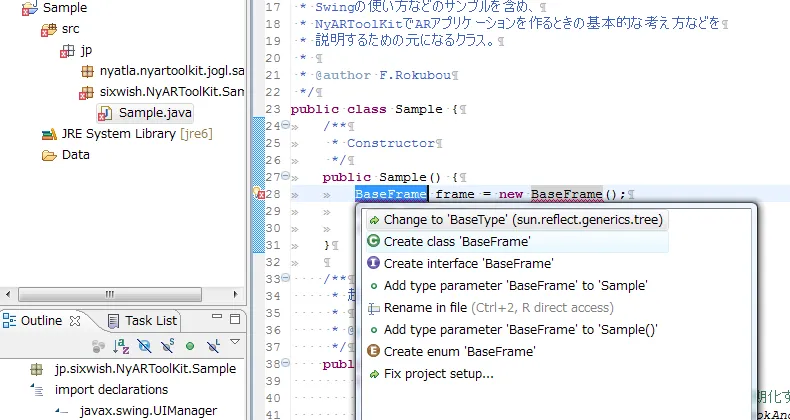Click the src source folder icon
This screenshot has width=790, height=420.
click(48, 30)
